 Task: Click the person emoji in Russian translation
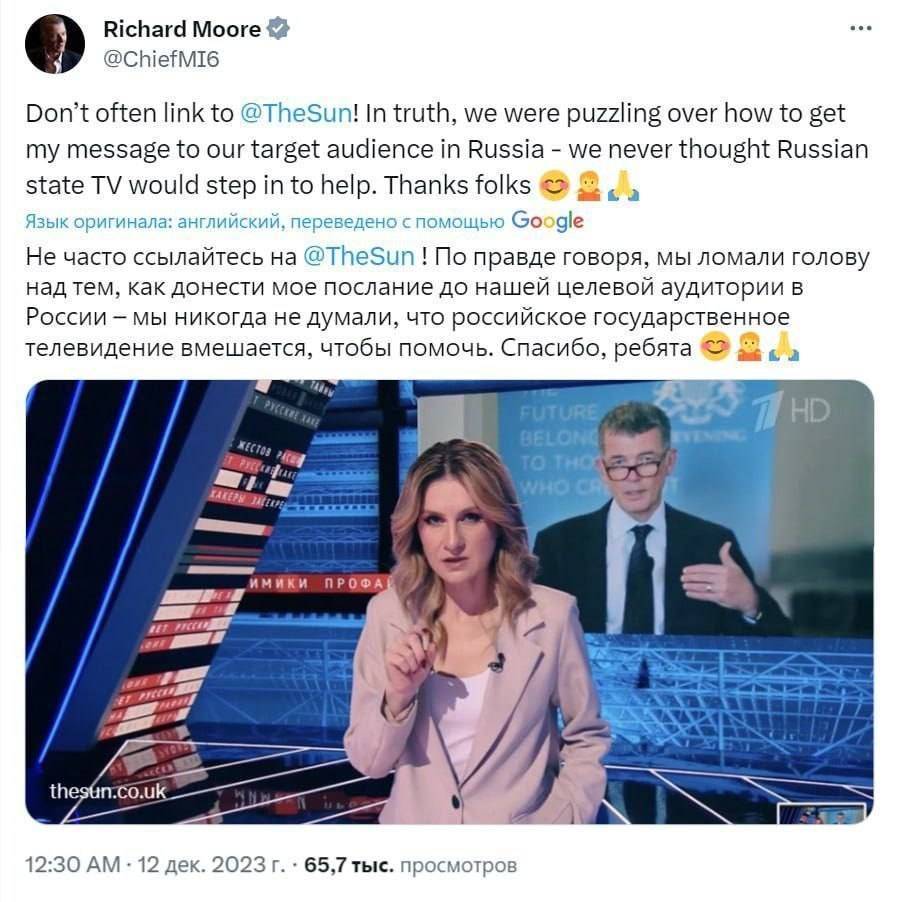tap(749, 347)
